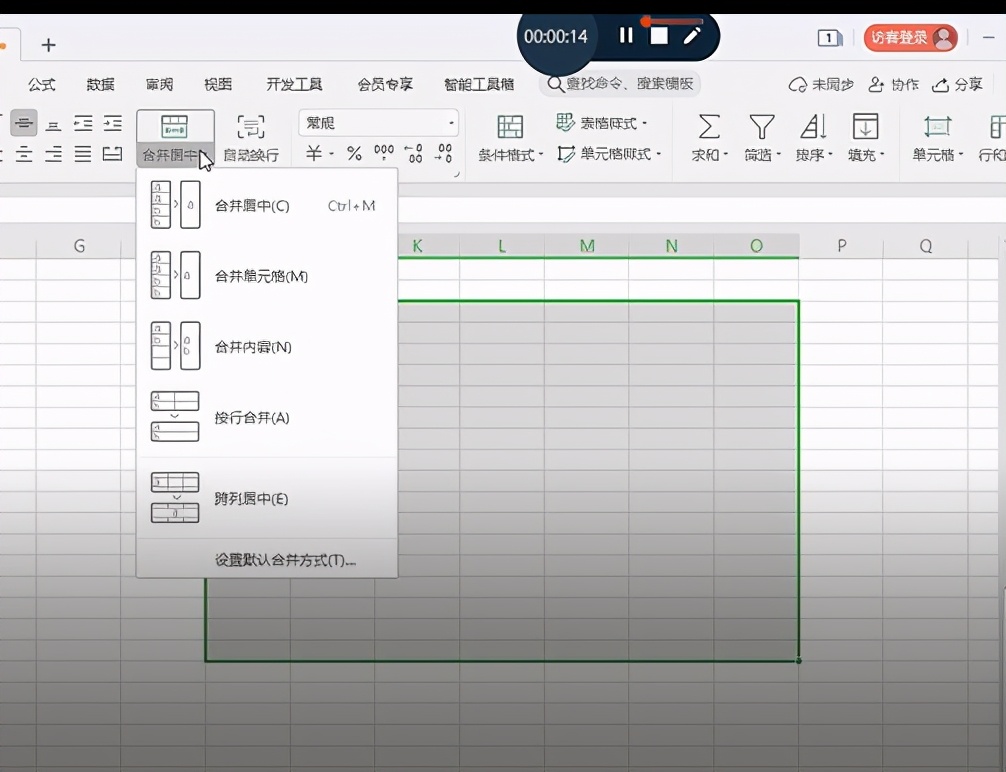Select the 按行合并(A) menu option
The height and width of the screenshot is (772, 1006).
click(267, 417)
